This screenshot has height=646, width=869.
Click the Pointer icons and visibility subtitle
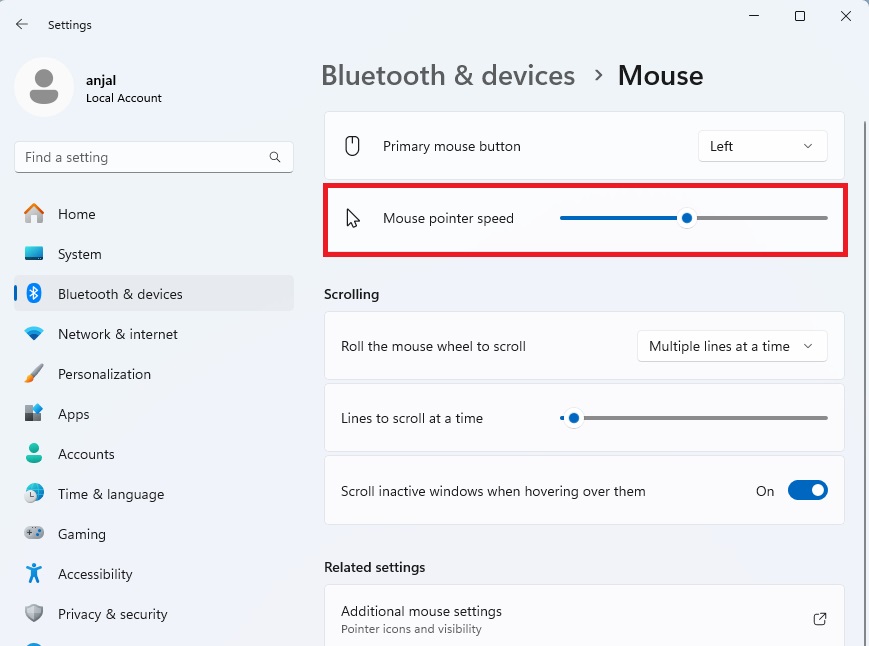411,629
